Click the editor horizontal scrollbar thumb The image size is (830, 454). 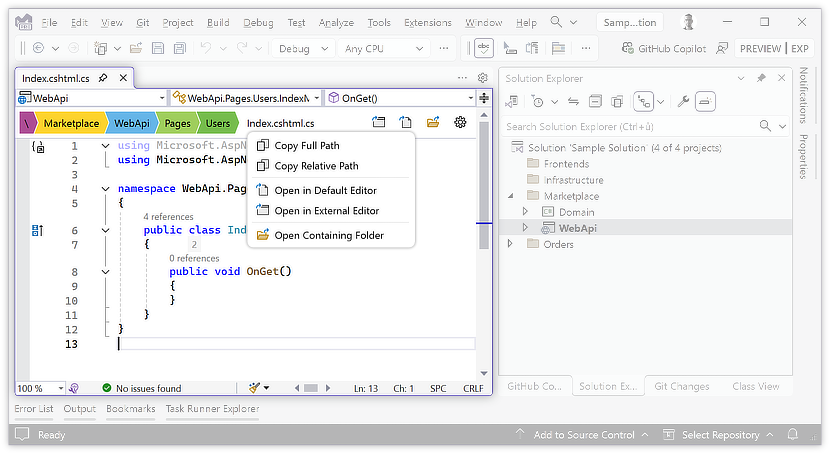point(311,388)
